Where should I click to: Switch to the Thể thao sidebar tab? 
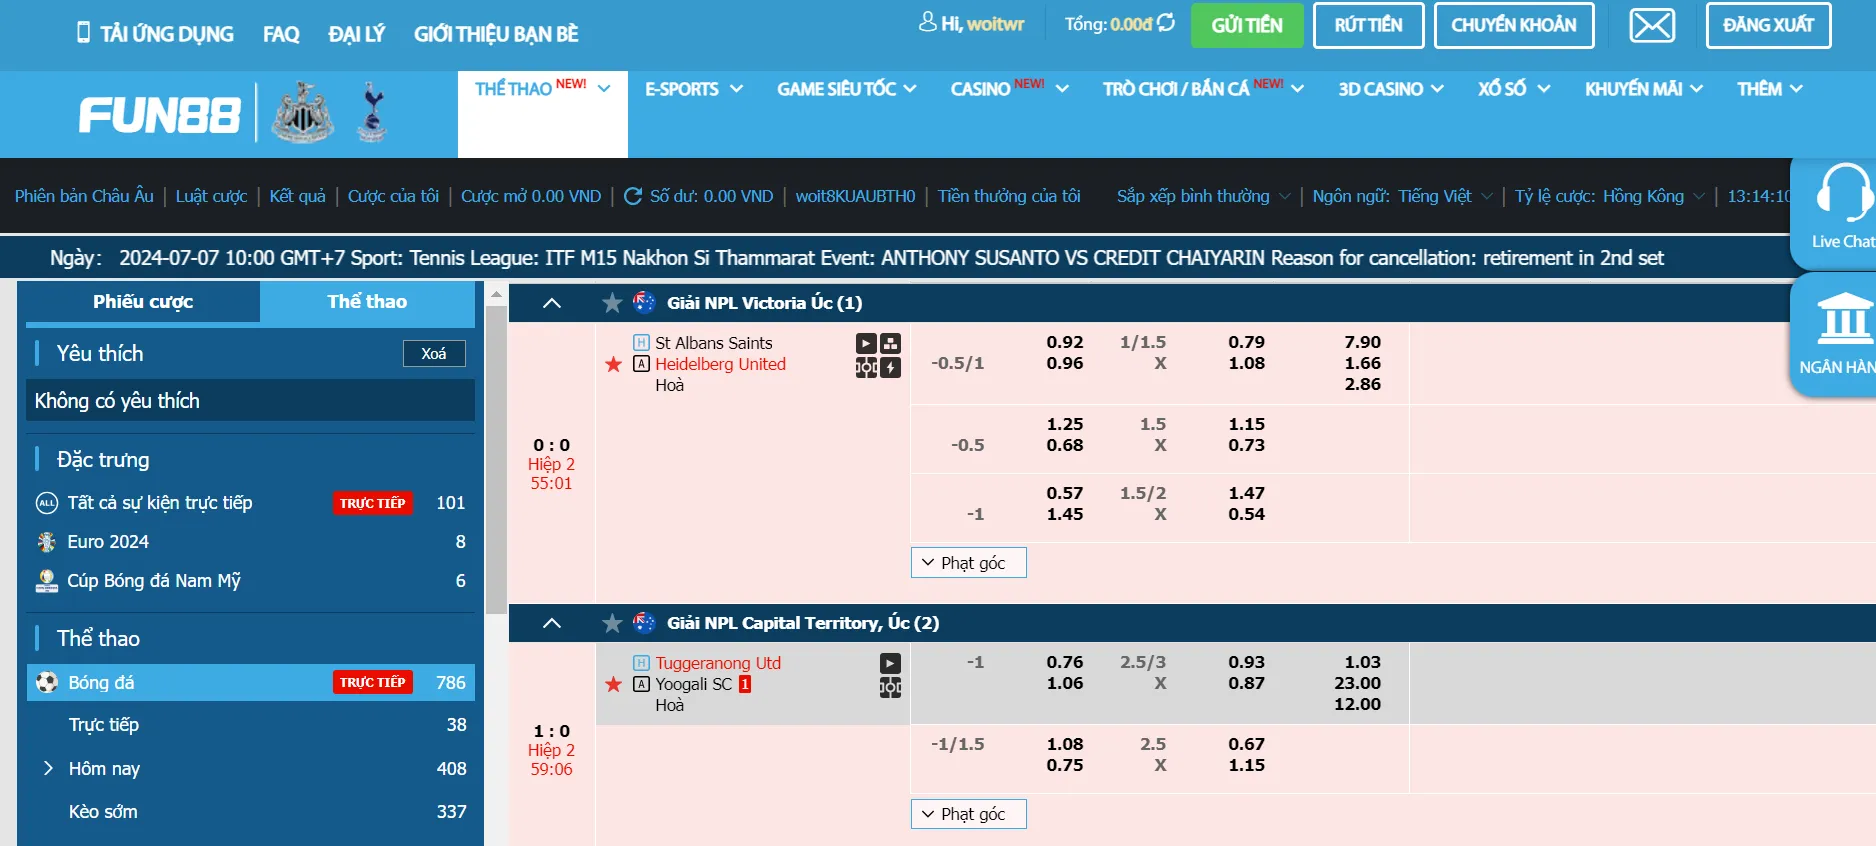click(x=367, y=302)
